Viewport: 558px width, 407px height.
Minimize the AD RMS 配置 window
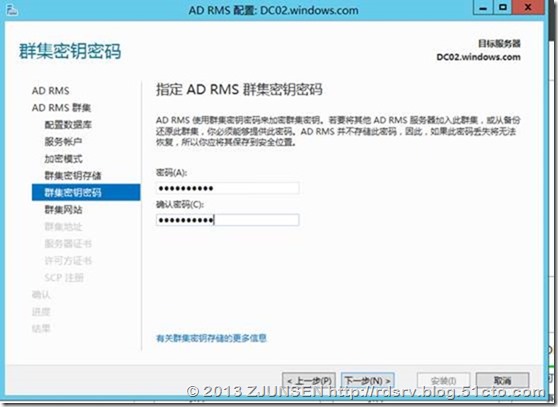tap(483, 7)
